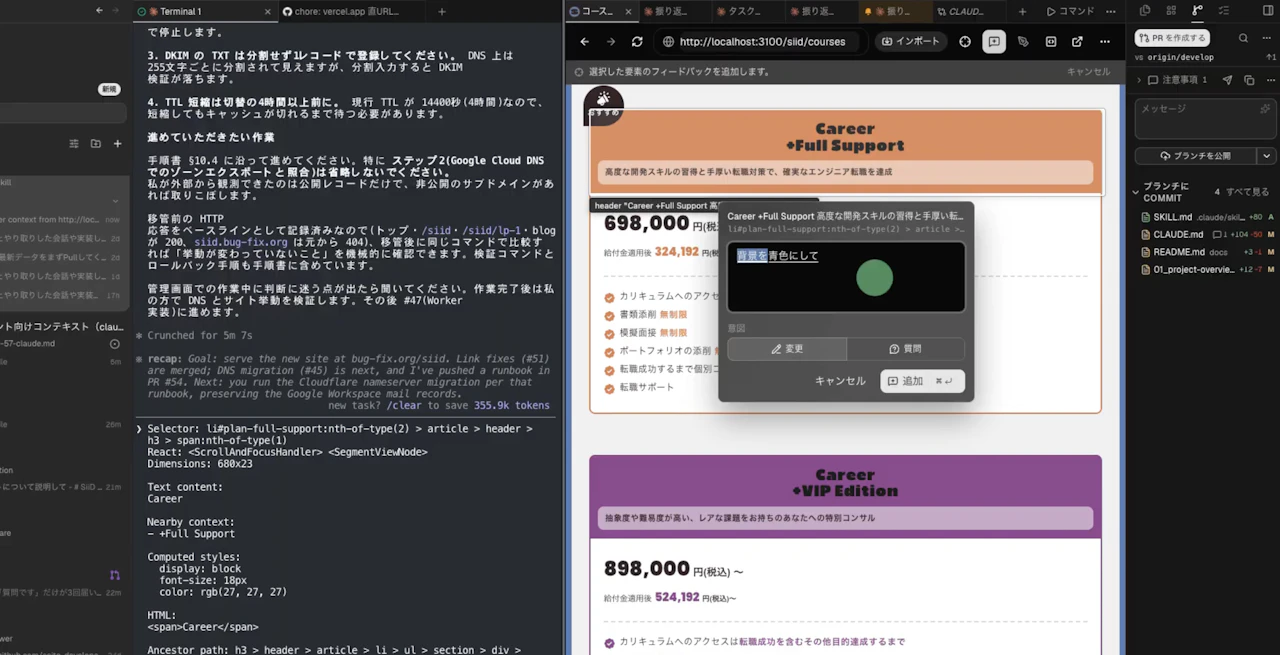Reload the localhost courses page

[x=637, y=42]
